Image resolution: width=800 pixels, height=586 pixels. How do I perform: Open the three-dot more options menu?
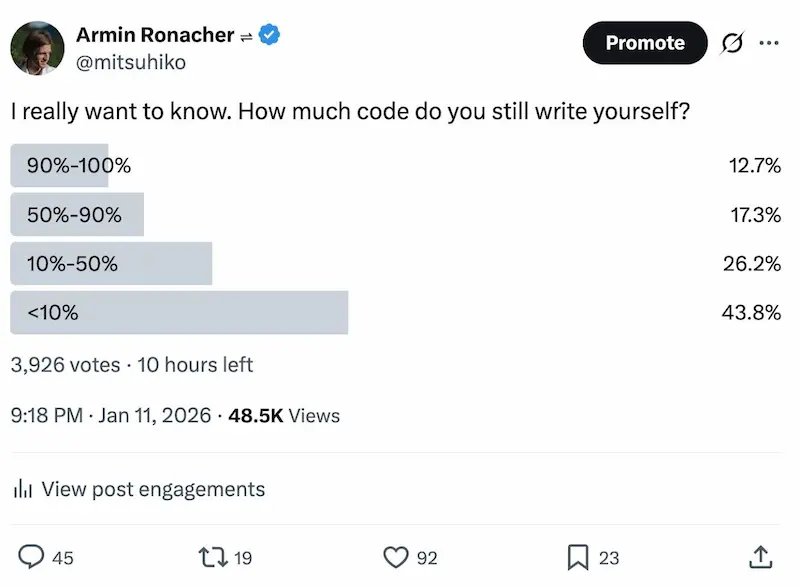tap(768, 43)
